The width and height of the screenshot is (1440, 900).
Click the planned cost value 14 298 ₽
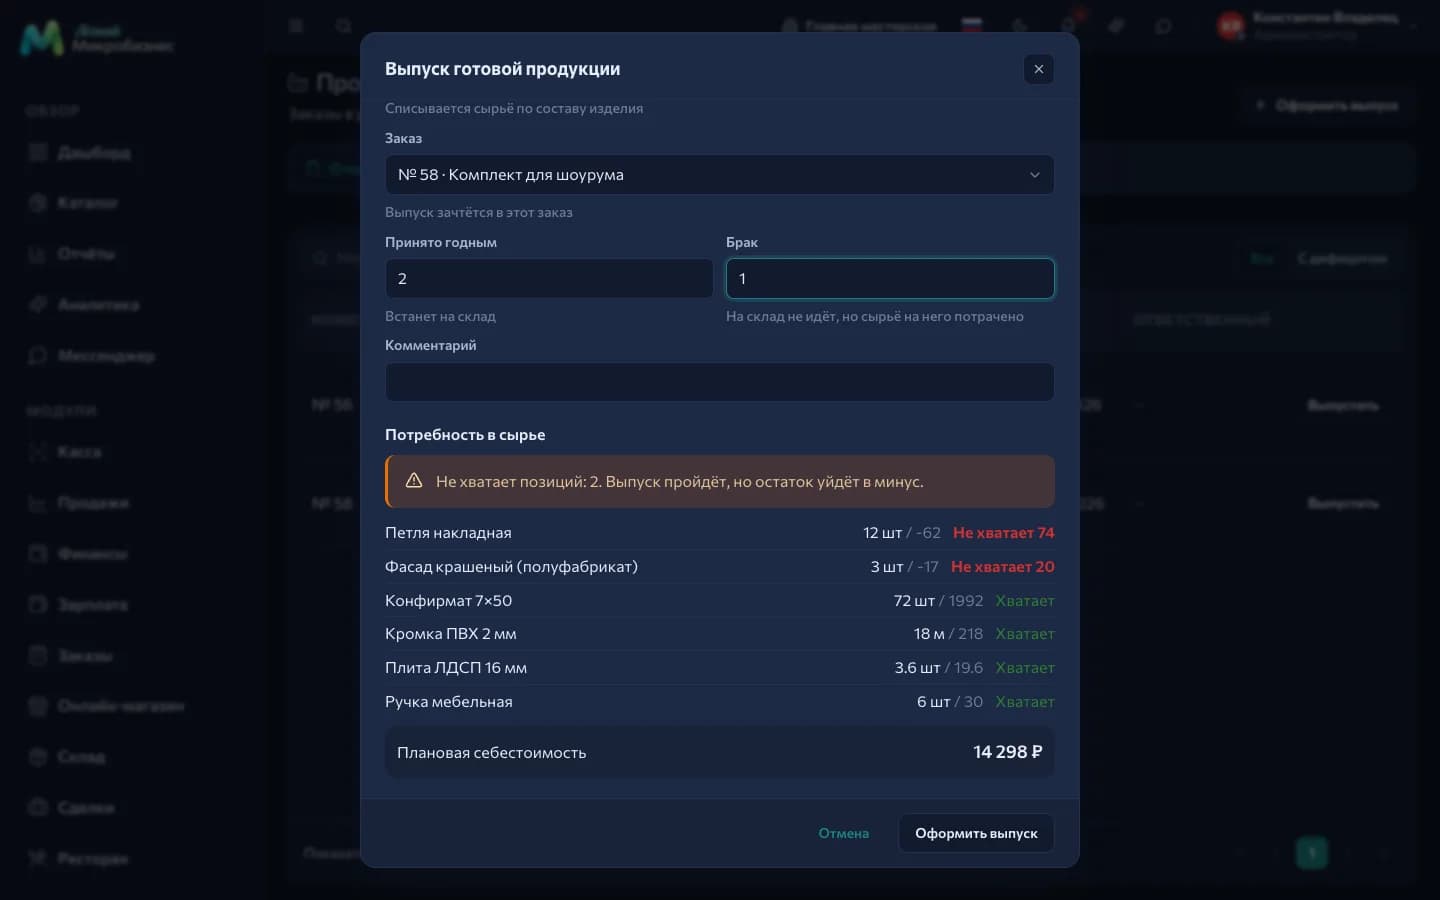[x=1007, y=752]
